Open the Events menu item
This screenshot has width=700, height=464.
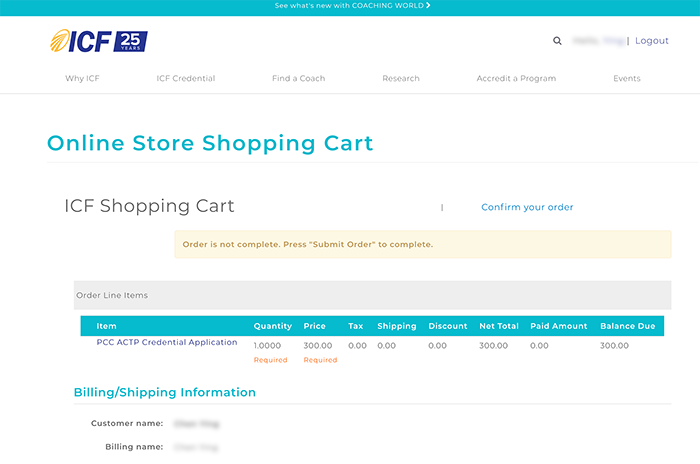tap(627, 78)
